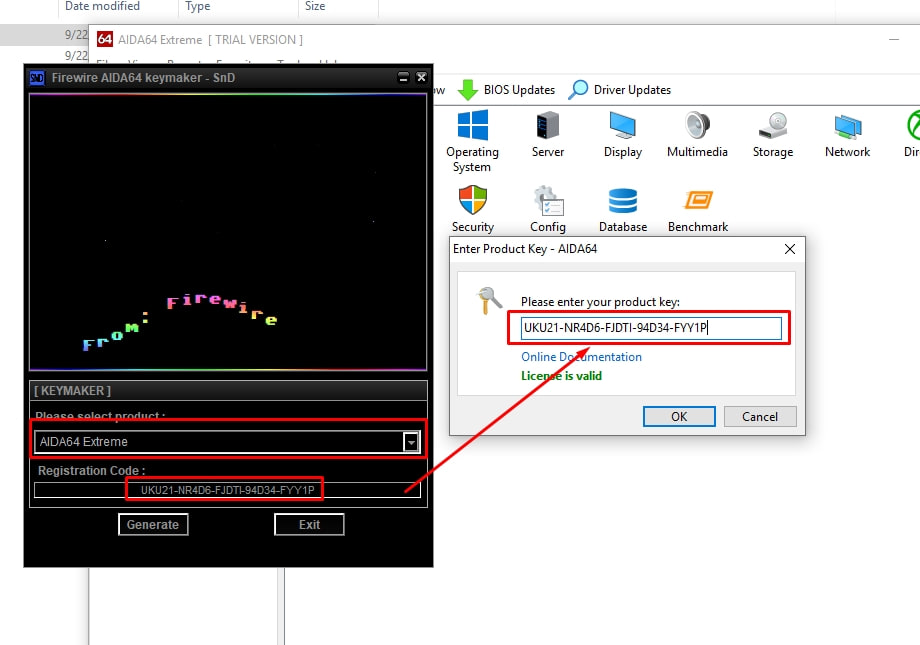This screenshot has width=920, height=645.
Task: Click the SnD icon in keymaker title bar
Action: [37, 77]
